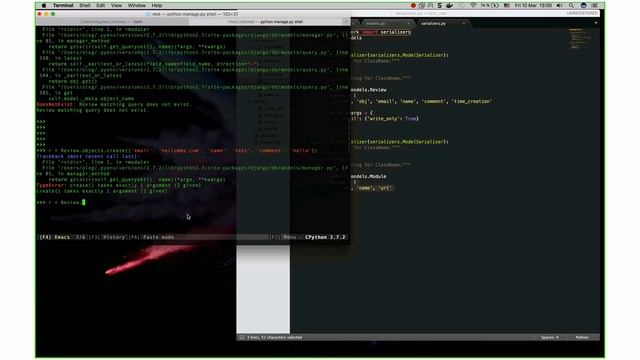
Task: Open Spotlight search magnifier
Action: pos(571,6)
